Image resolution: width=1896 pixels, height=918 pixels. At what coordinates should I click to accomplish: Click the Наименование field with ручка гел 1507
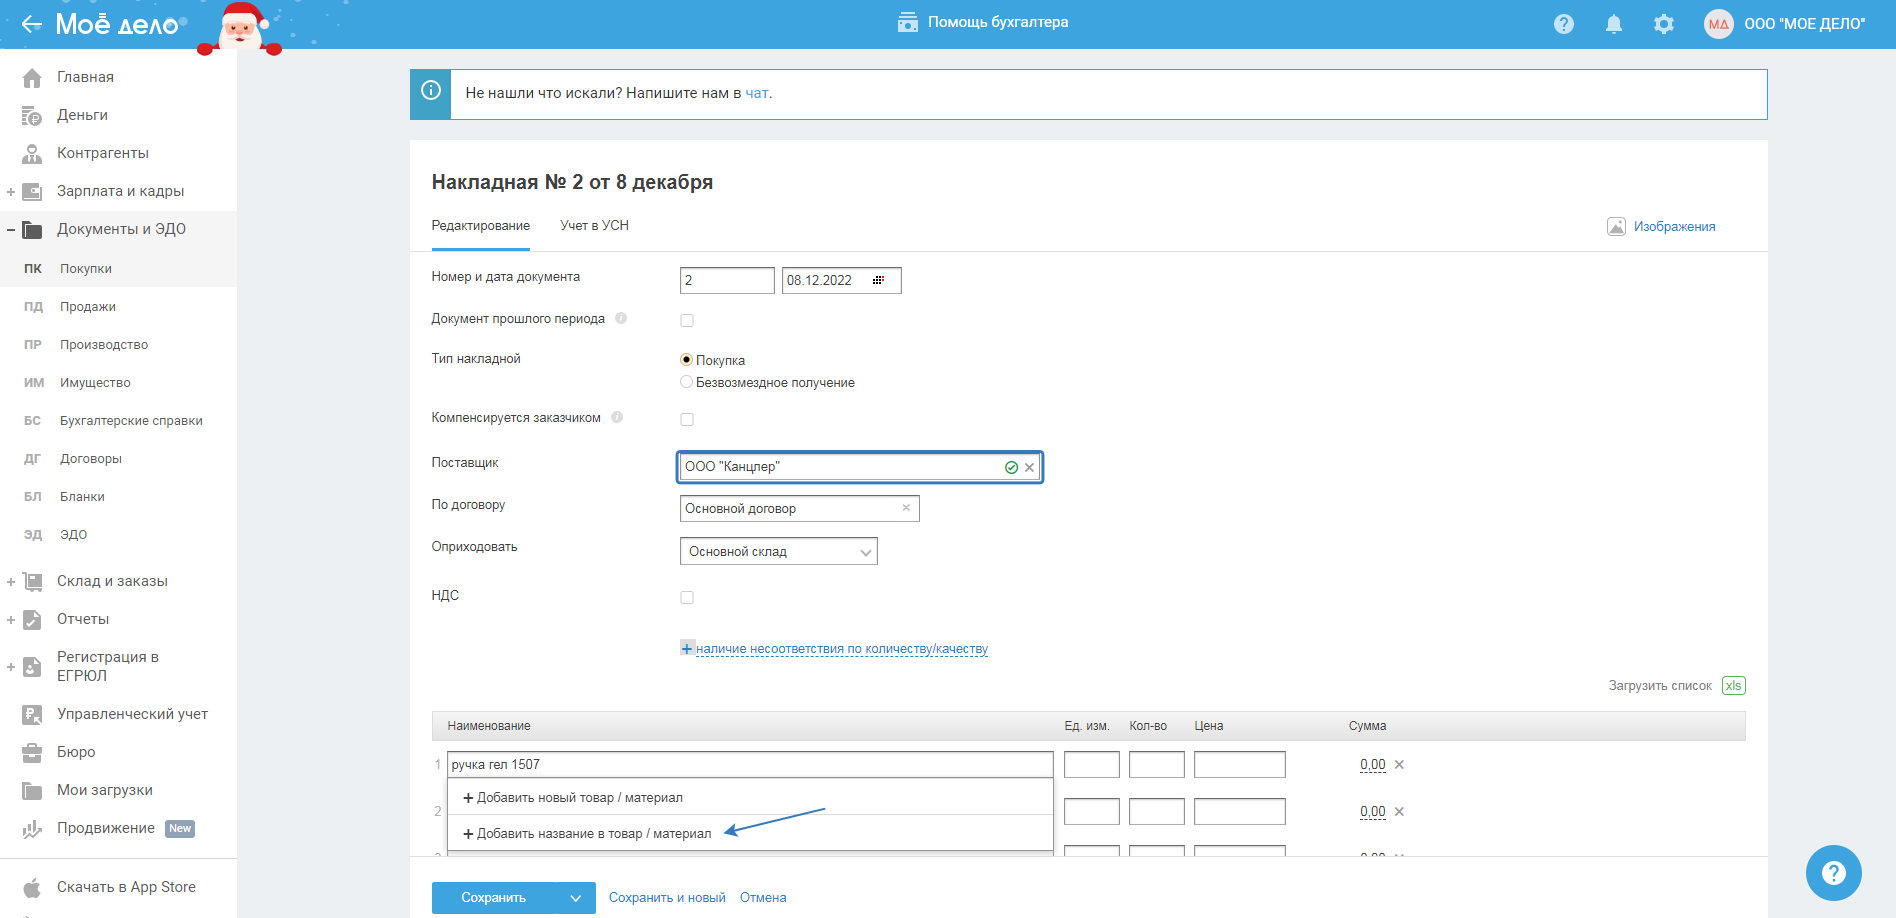coord(750,765)
